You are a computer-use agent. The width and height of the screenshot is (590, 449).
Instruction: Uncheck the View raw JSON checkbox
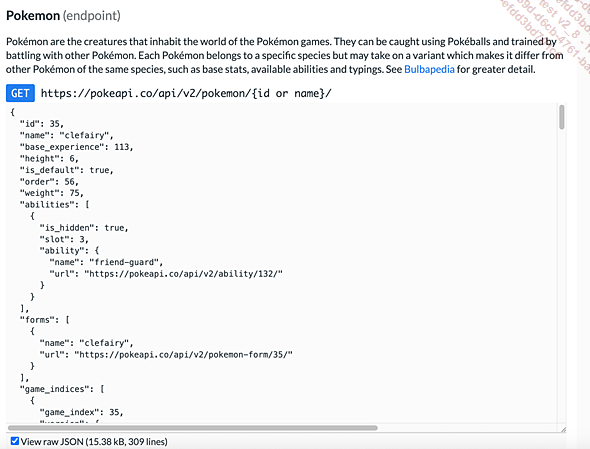coord(15,441)
